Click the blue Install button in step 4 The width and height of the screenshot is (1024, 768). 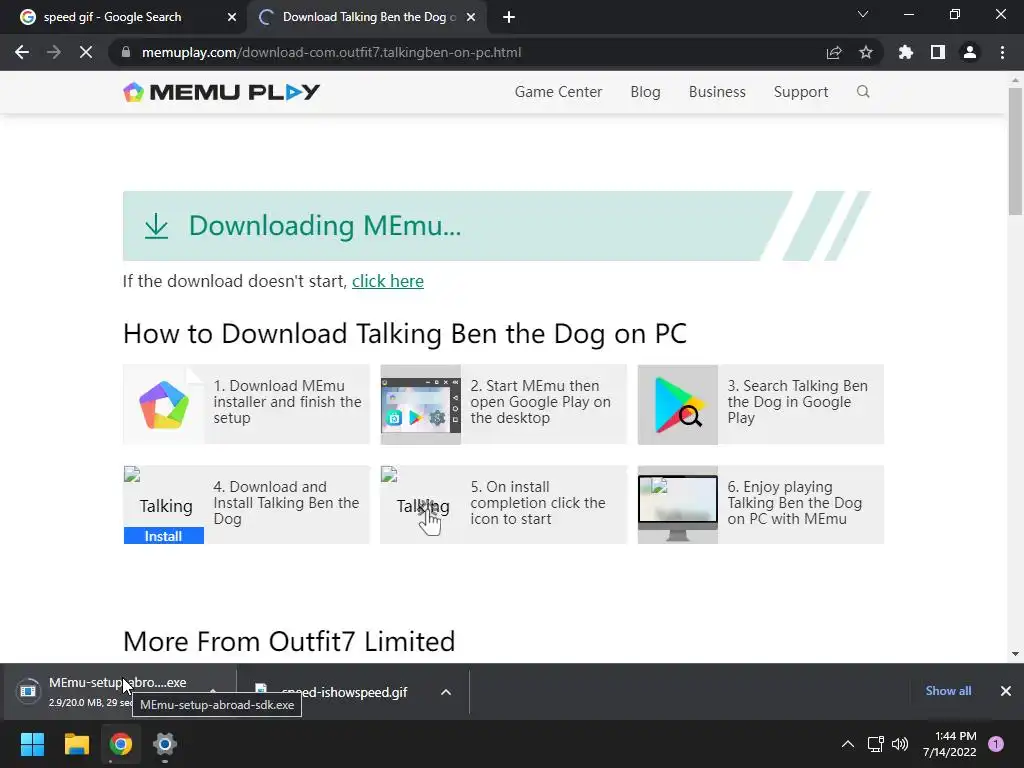point(163,536)
